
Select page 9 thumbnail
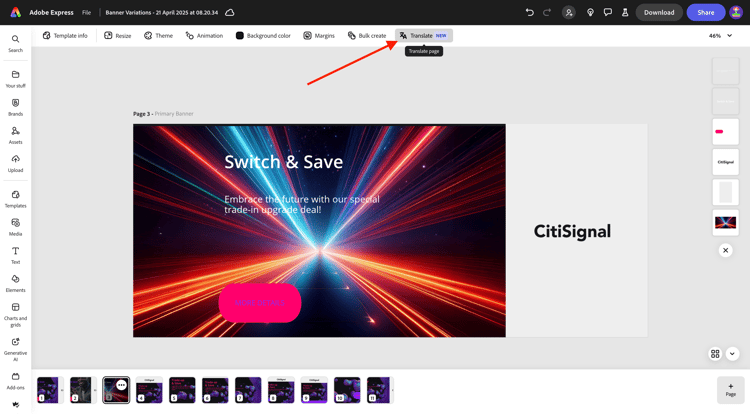click(x=314, y=390)
